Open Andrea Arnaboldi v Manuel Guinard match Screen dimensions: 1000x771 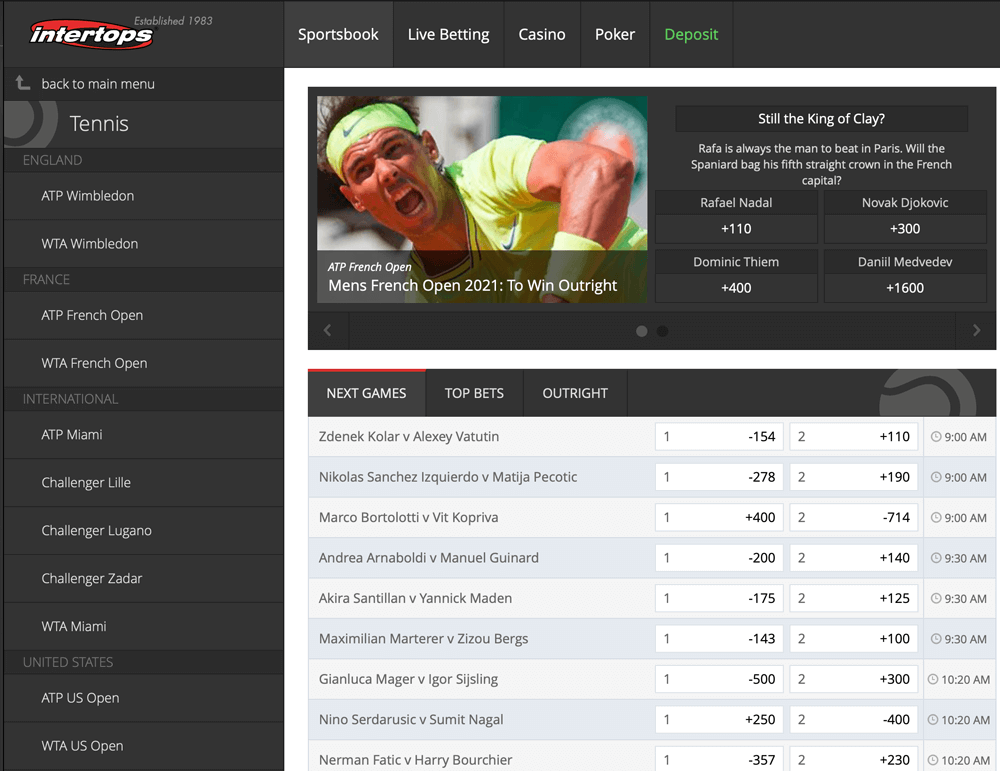click(x=429, y=558)
